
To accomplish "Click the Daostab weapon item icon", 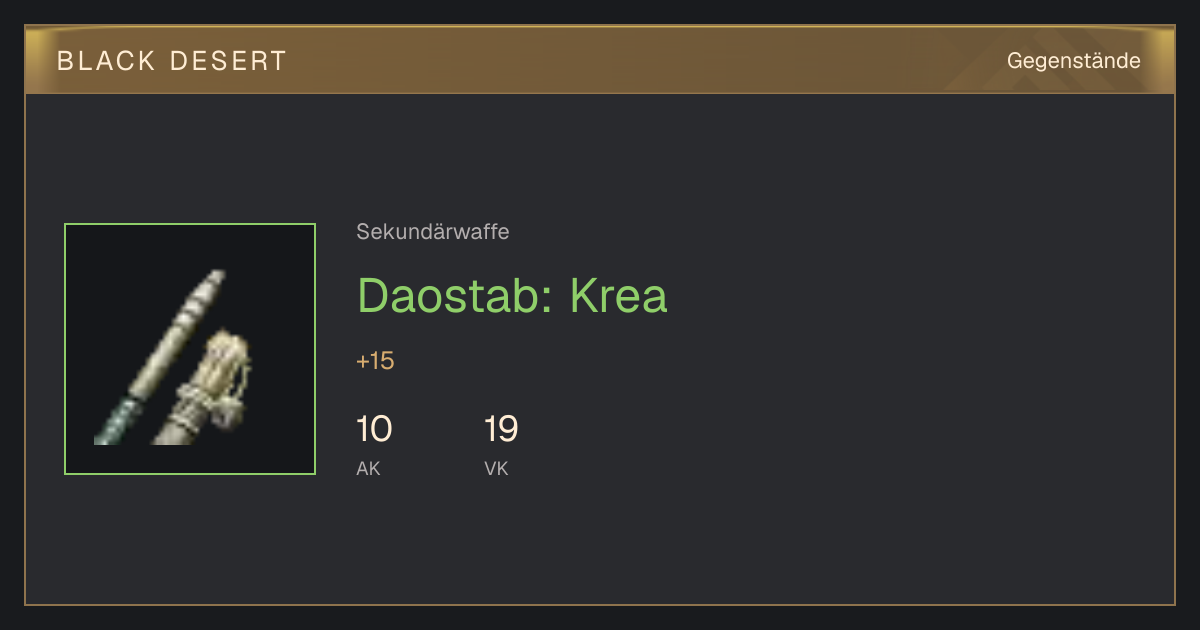I will coord(190,349).
